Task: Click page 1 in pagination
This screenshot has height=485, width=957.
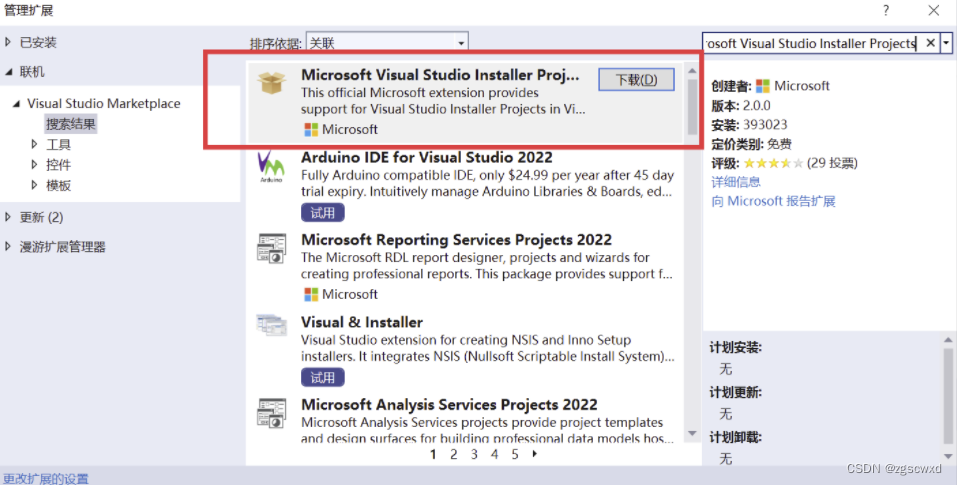Action: [x=433, y=454]
